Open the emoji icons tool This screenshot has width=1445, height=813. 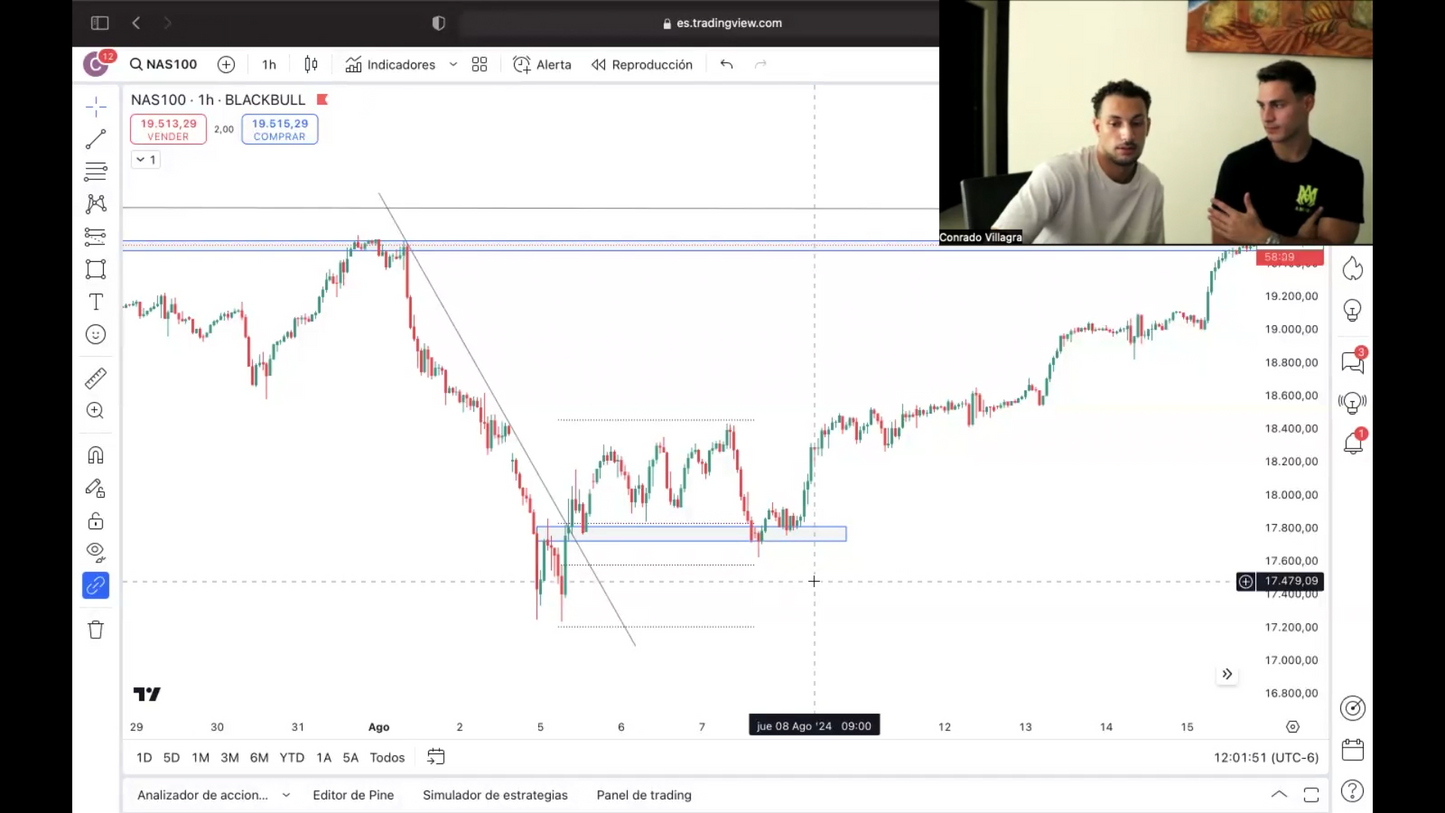click(x=96, y=335)
